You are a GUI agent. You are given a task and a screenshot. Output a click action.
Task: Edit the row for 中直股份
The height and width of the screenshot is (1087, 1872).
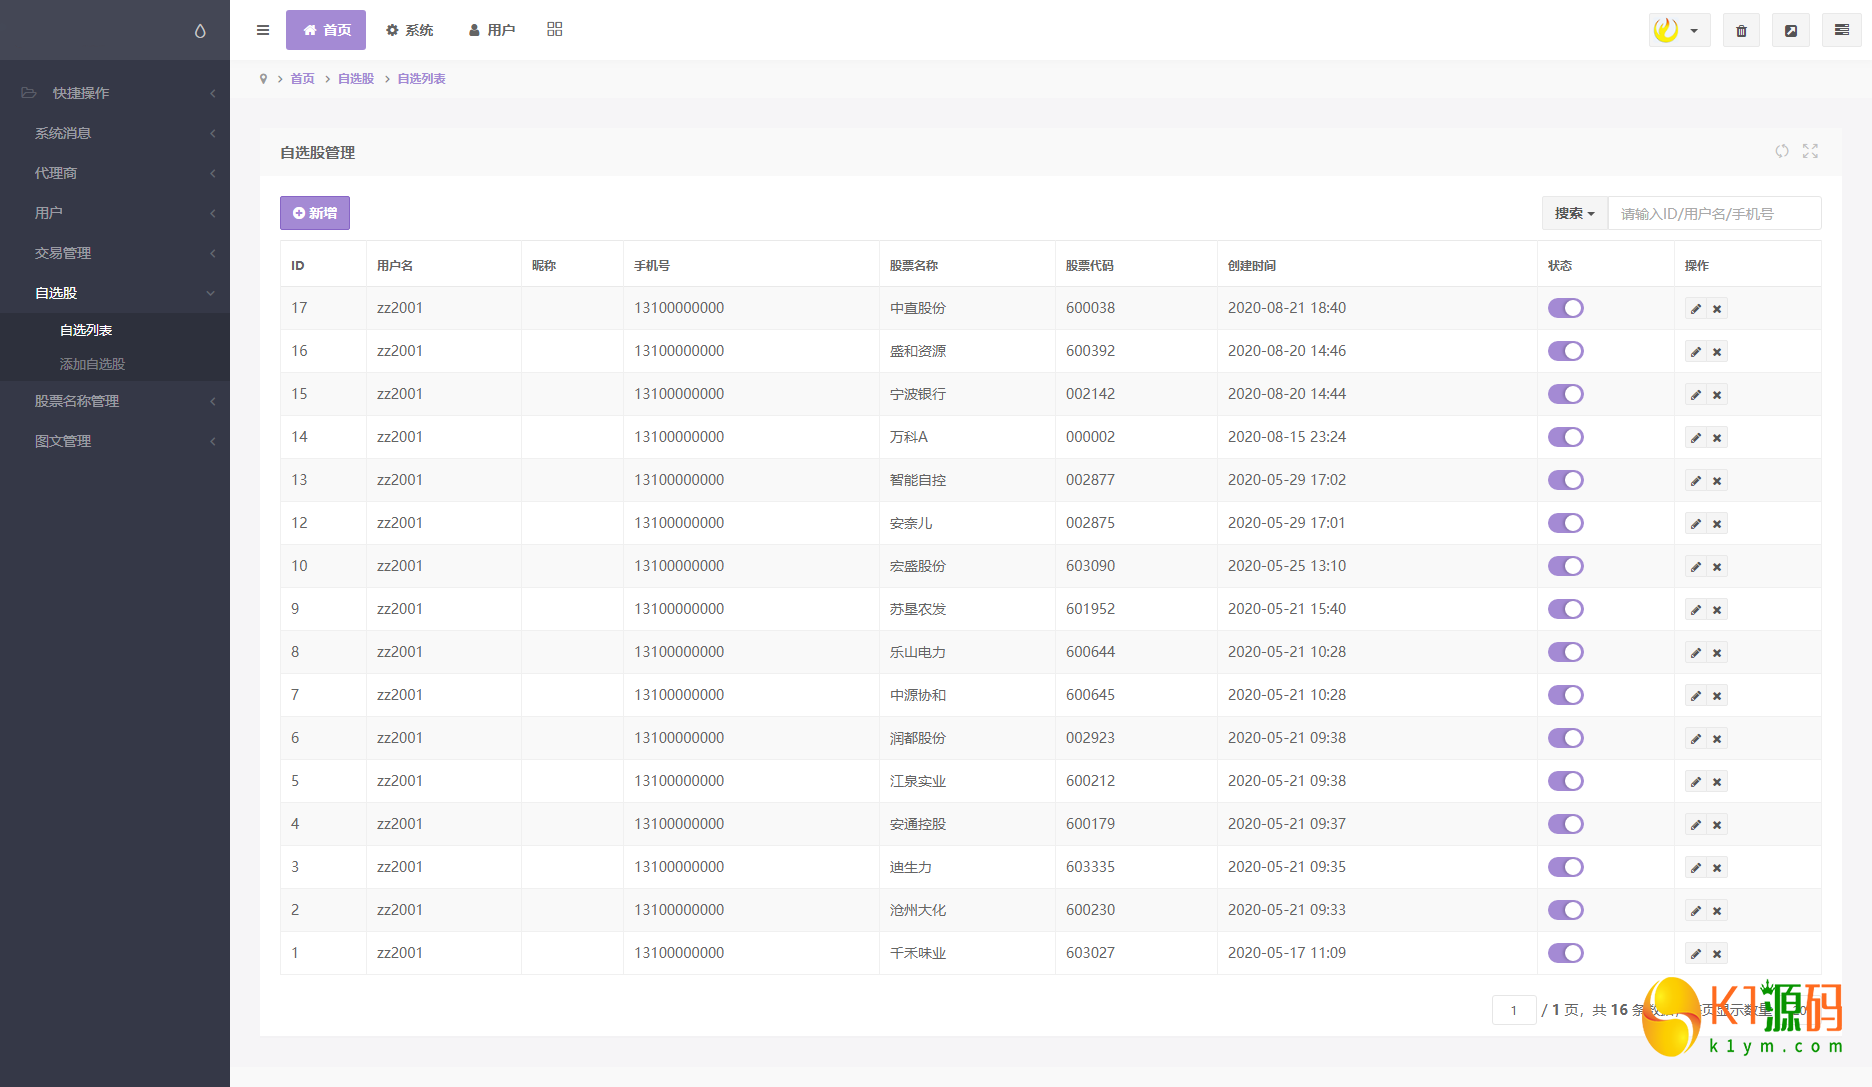click(x=1696, y=309)
